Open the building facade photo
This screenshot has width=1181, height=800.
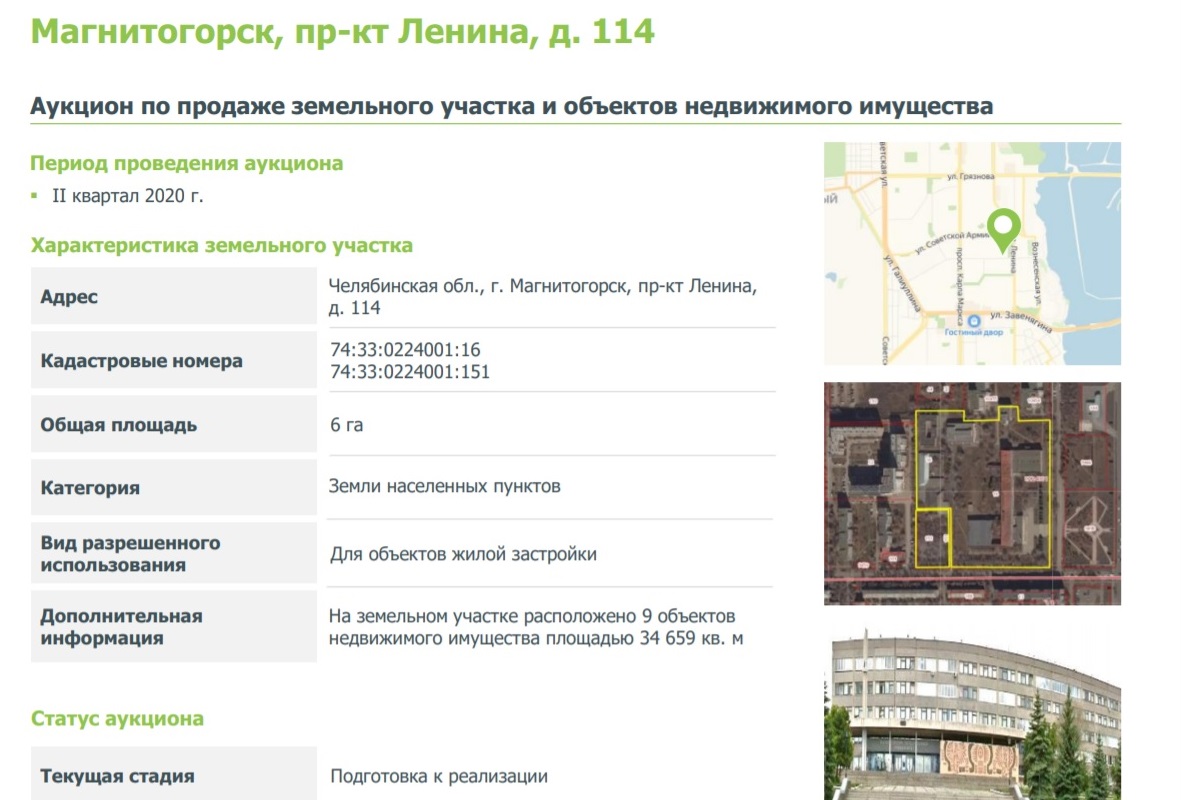point(972,712)
